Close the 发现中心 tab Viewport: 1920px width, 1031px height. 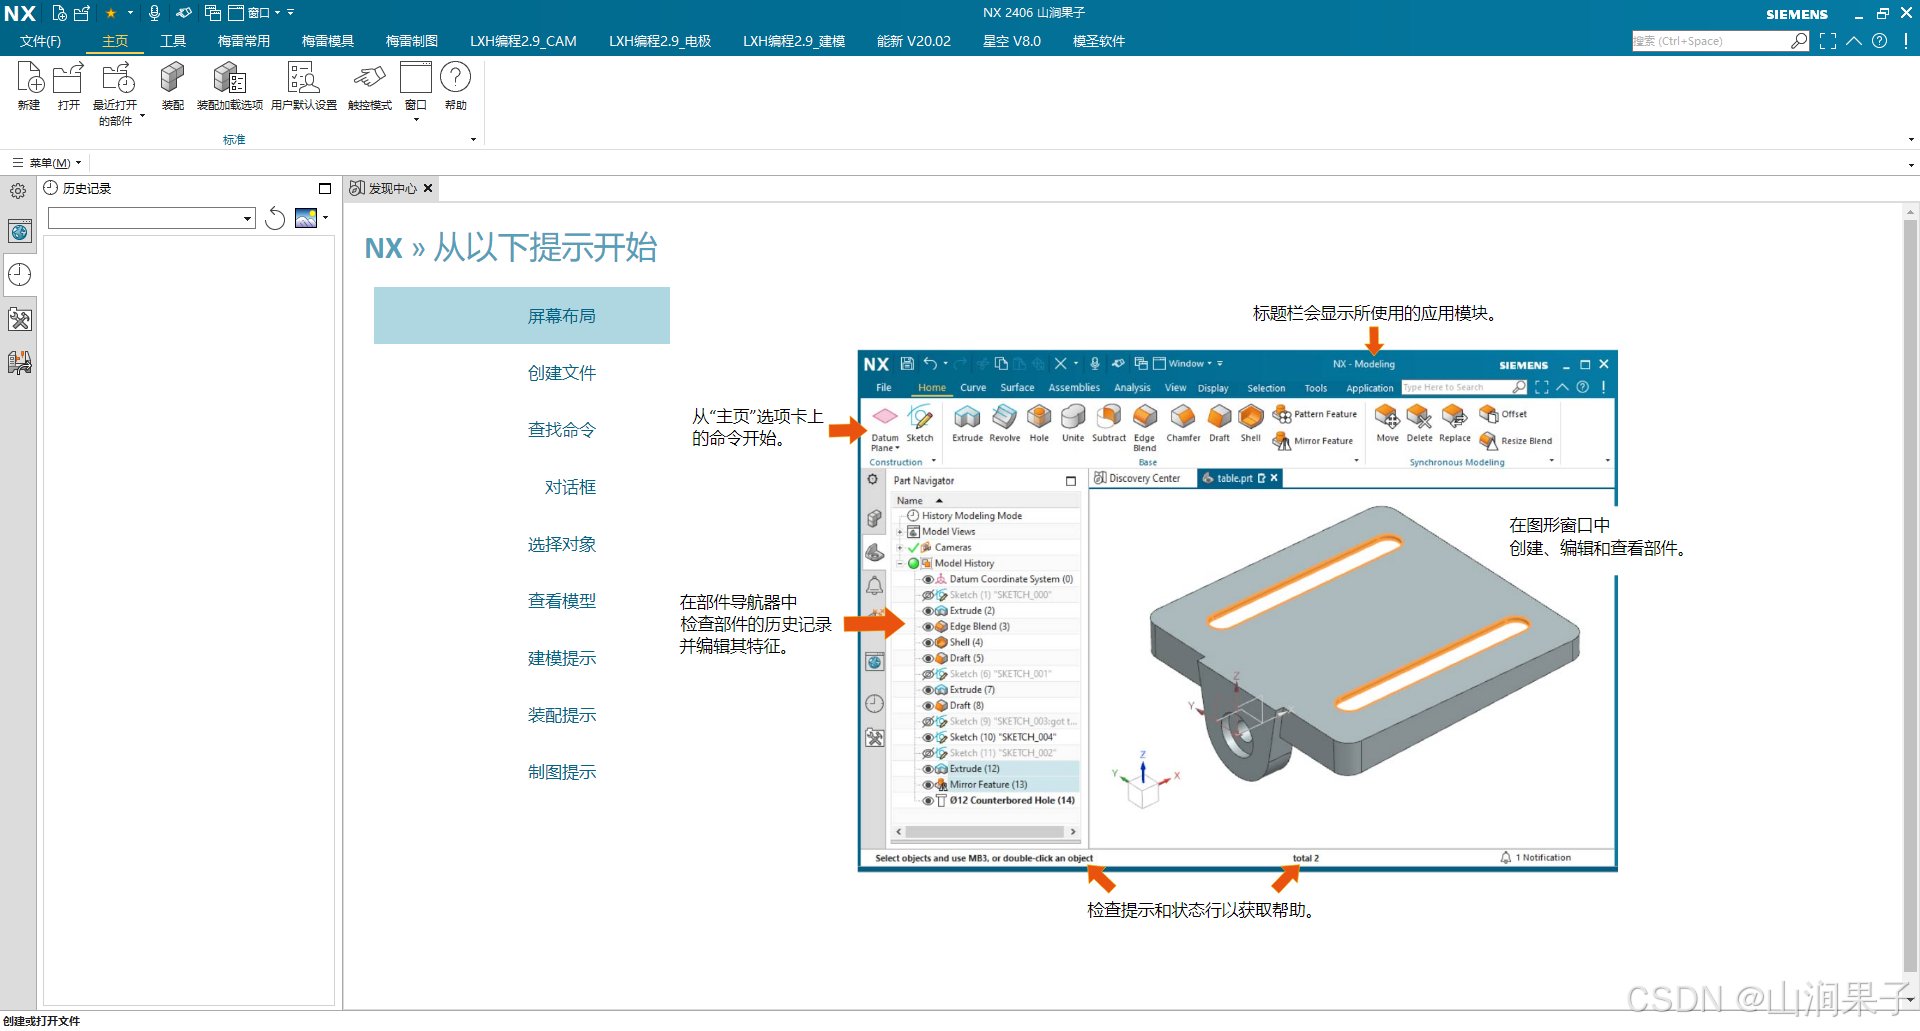[x=428, y=188]
